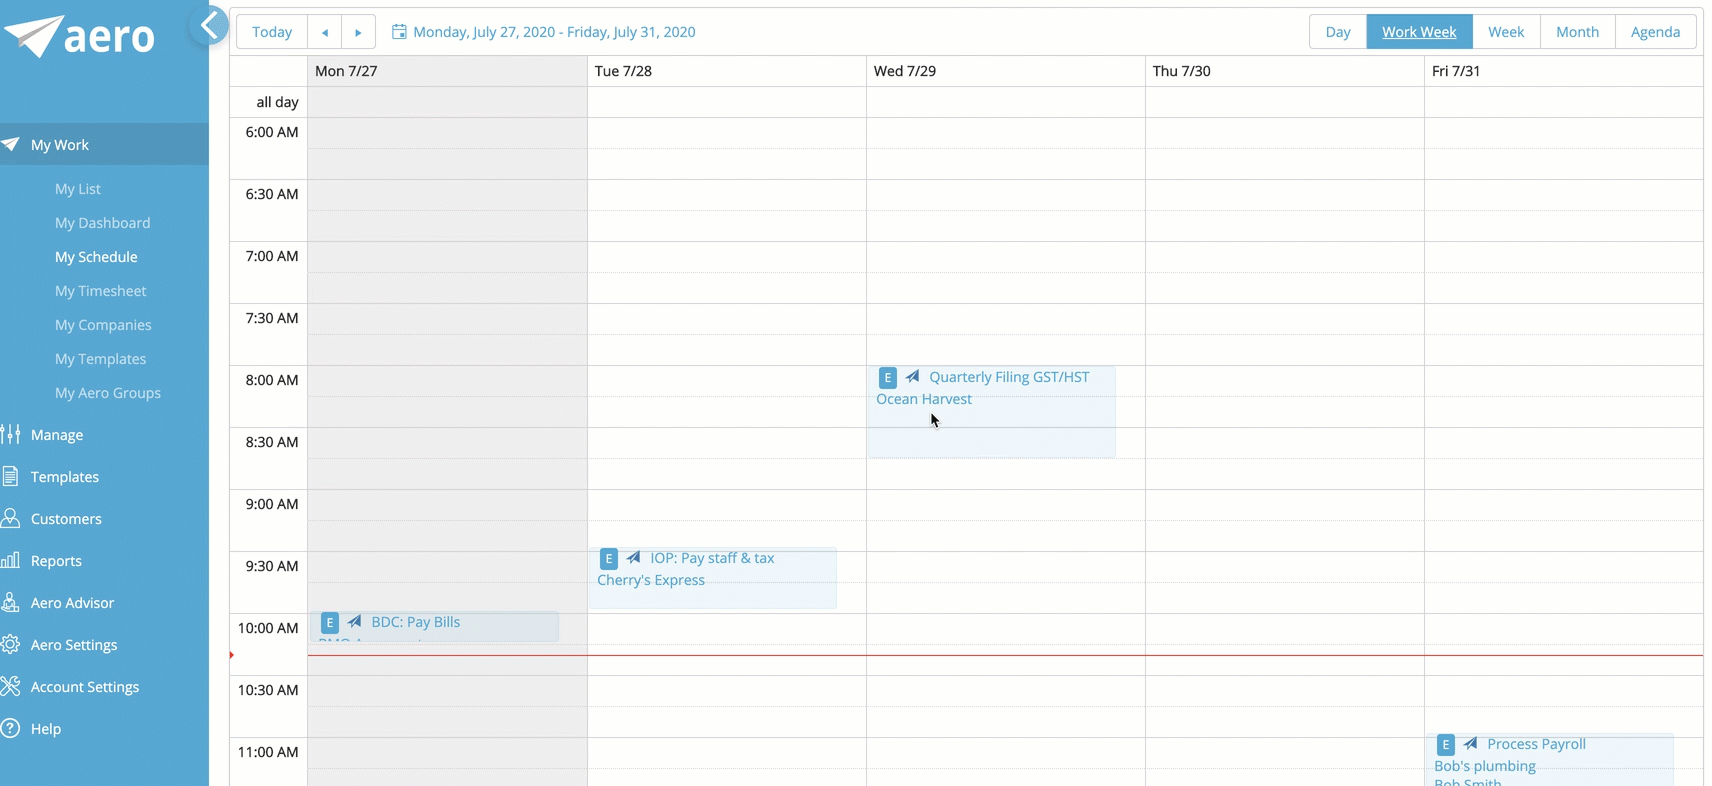Click the plane icon on IOP Pay staff event

click(633, 558)
